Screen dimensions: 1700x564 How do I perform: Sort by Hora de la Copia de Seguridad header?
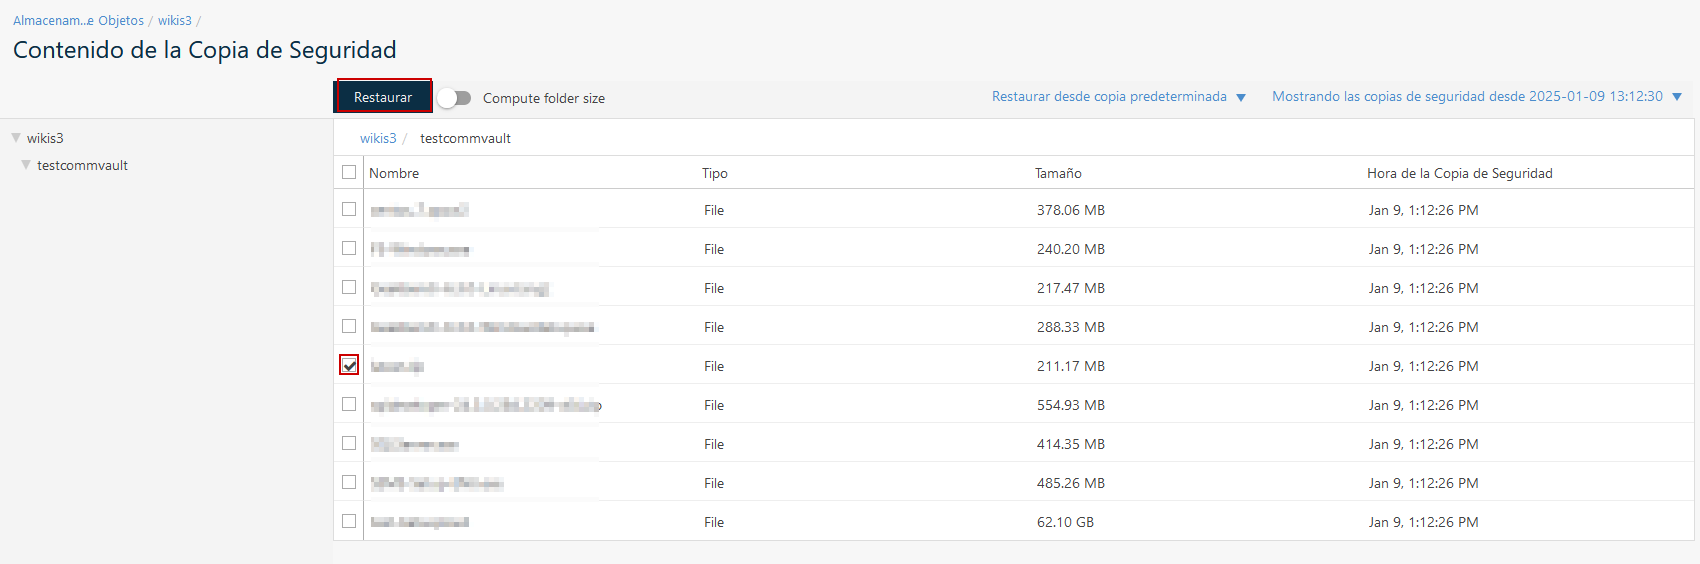tap(1460, 173)
